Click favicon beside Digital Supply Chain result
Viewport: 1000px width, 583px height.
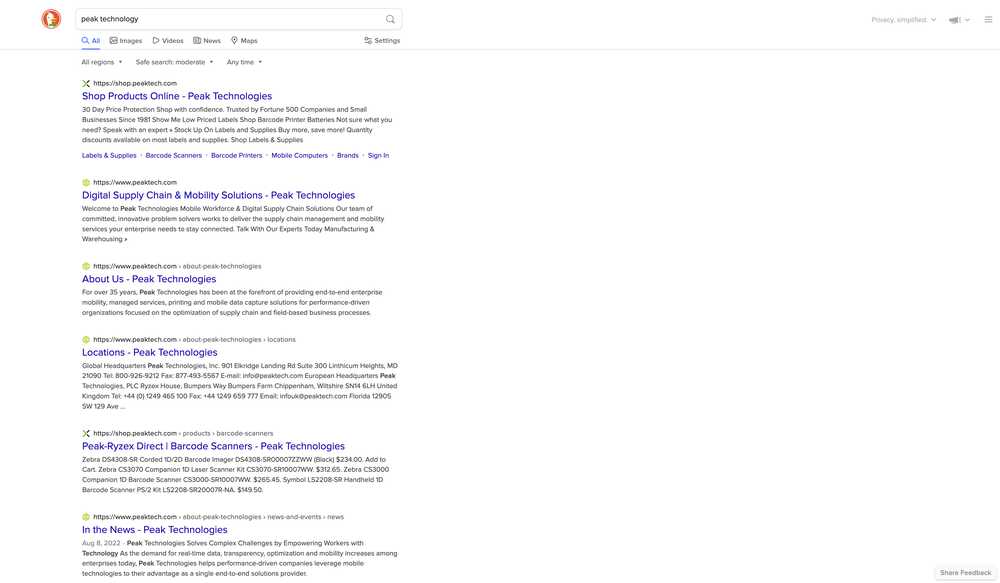86,182
